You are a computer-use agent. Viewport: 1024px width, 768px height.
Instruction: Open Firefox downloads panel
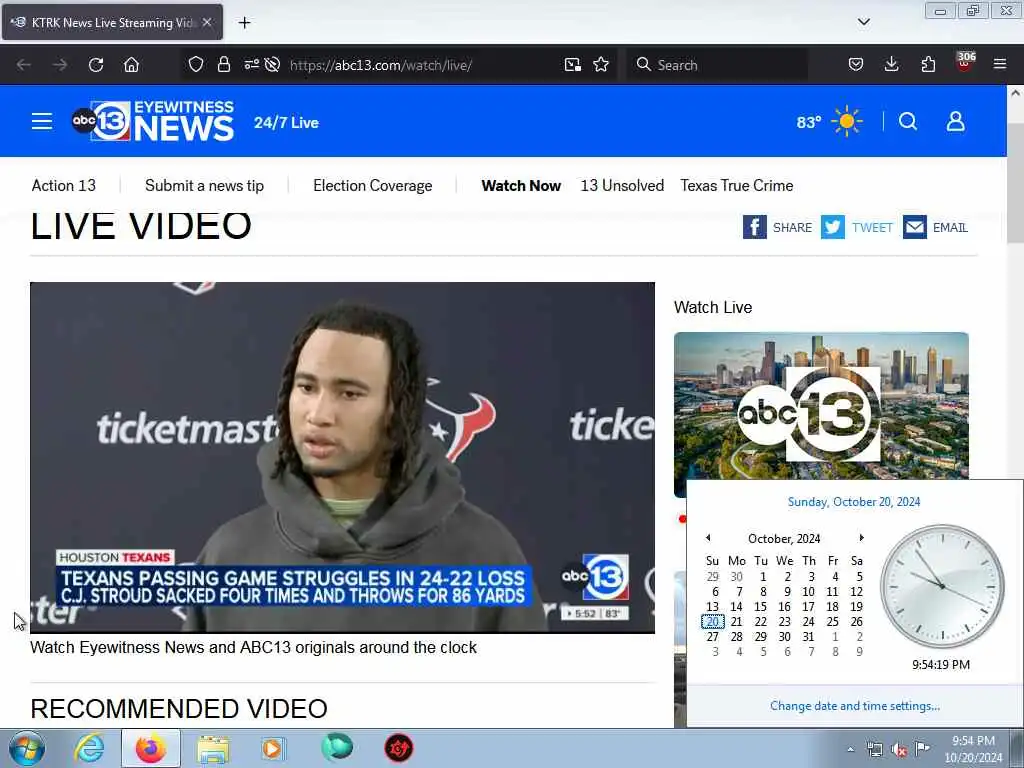pyautogui.click(x=891, y=64)
